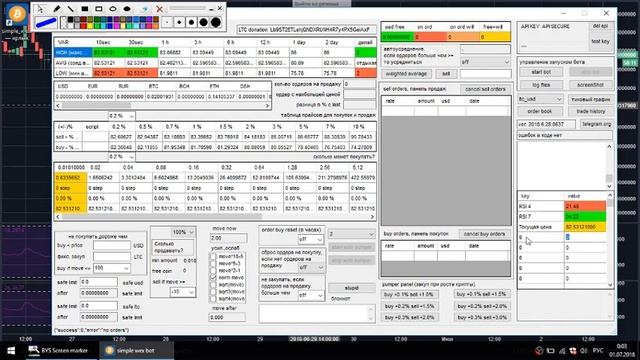Enable the sqrt3(move checkbox
The height and width of the screenshot is (360, 640).
coord(213,291)
